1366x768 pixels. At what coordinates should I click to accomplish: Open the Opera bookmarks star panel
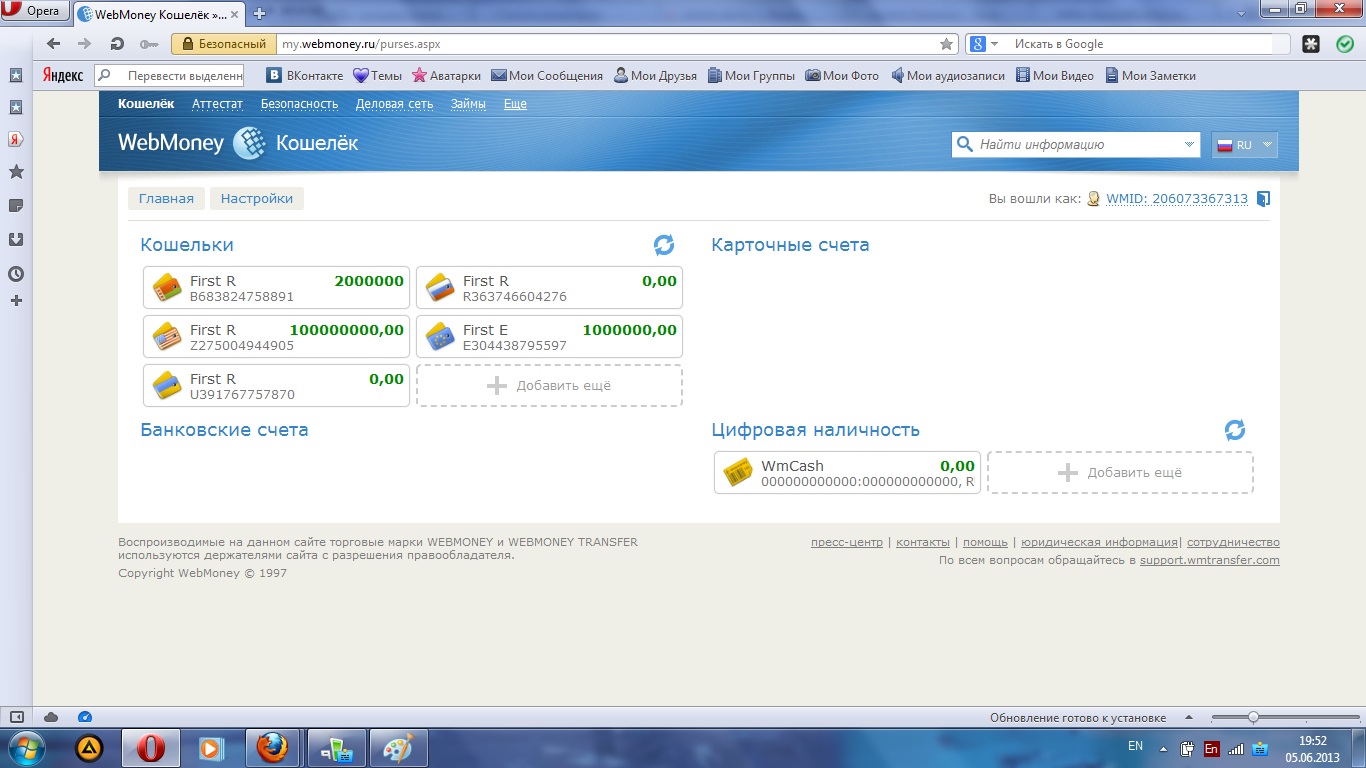16,172
